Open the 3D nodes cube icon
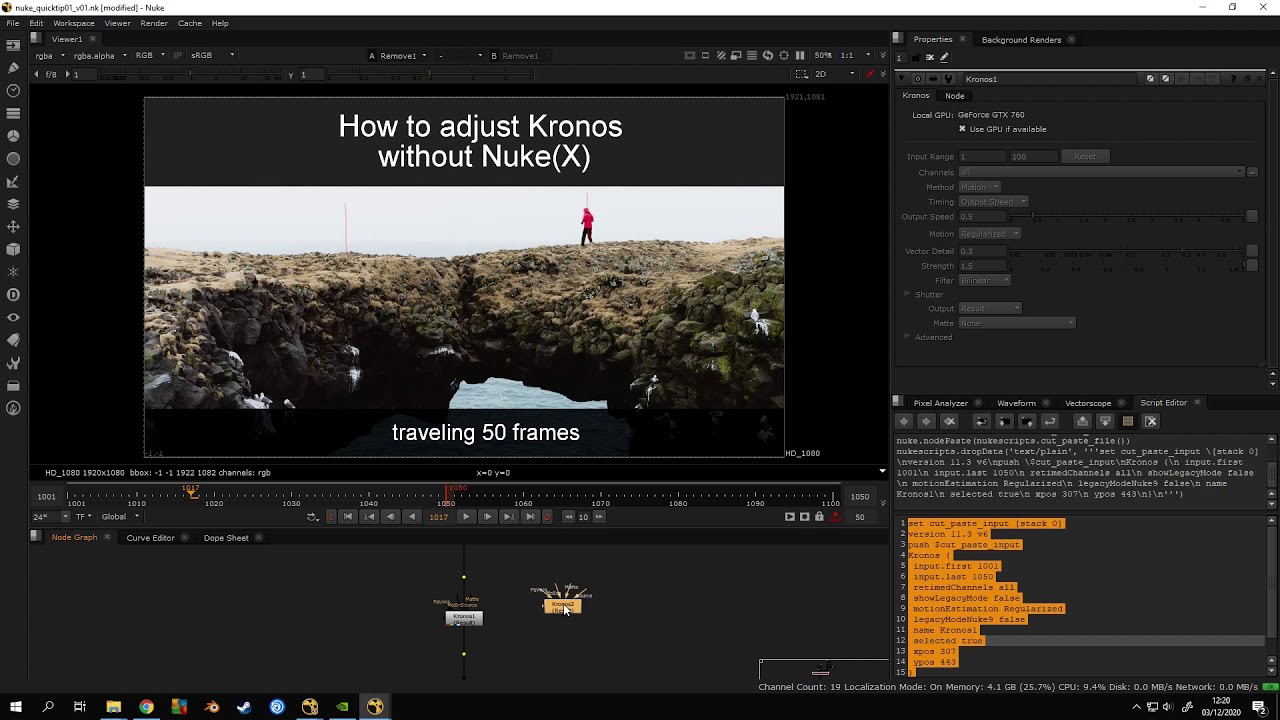Screen dimensions: 1280x720 coord(13,249)
